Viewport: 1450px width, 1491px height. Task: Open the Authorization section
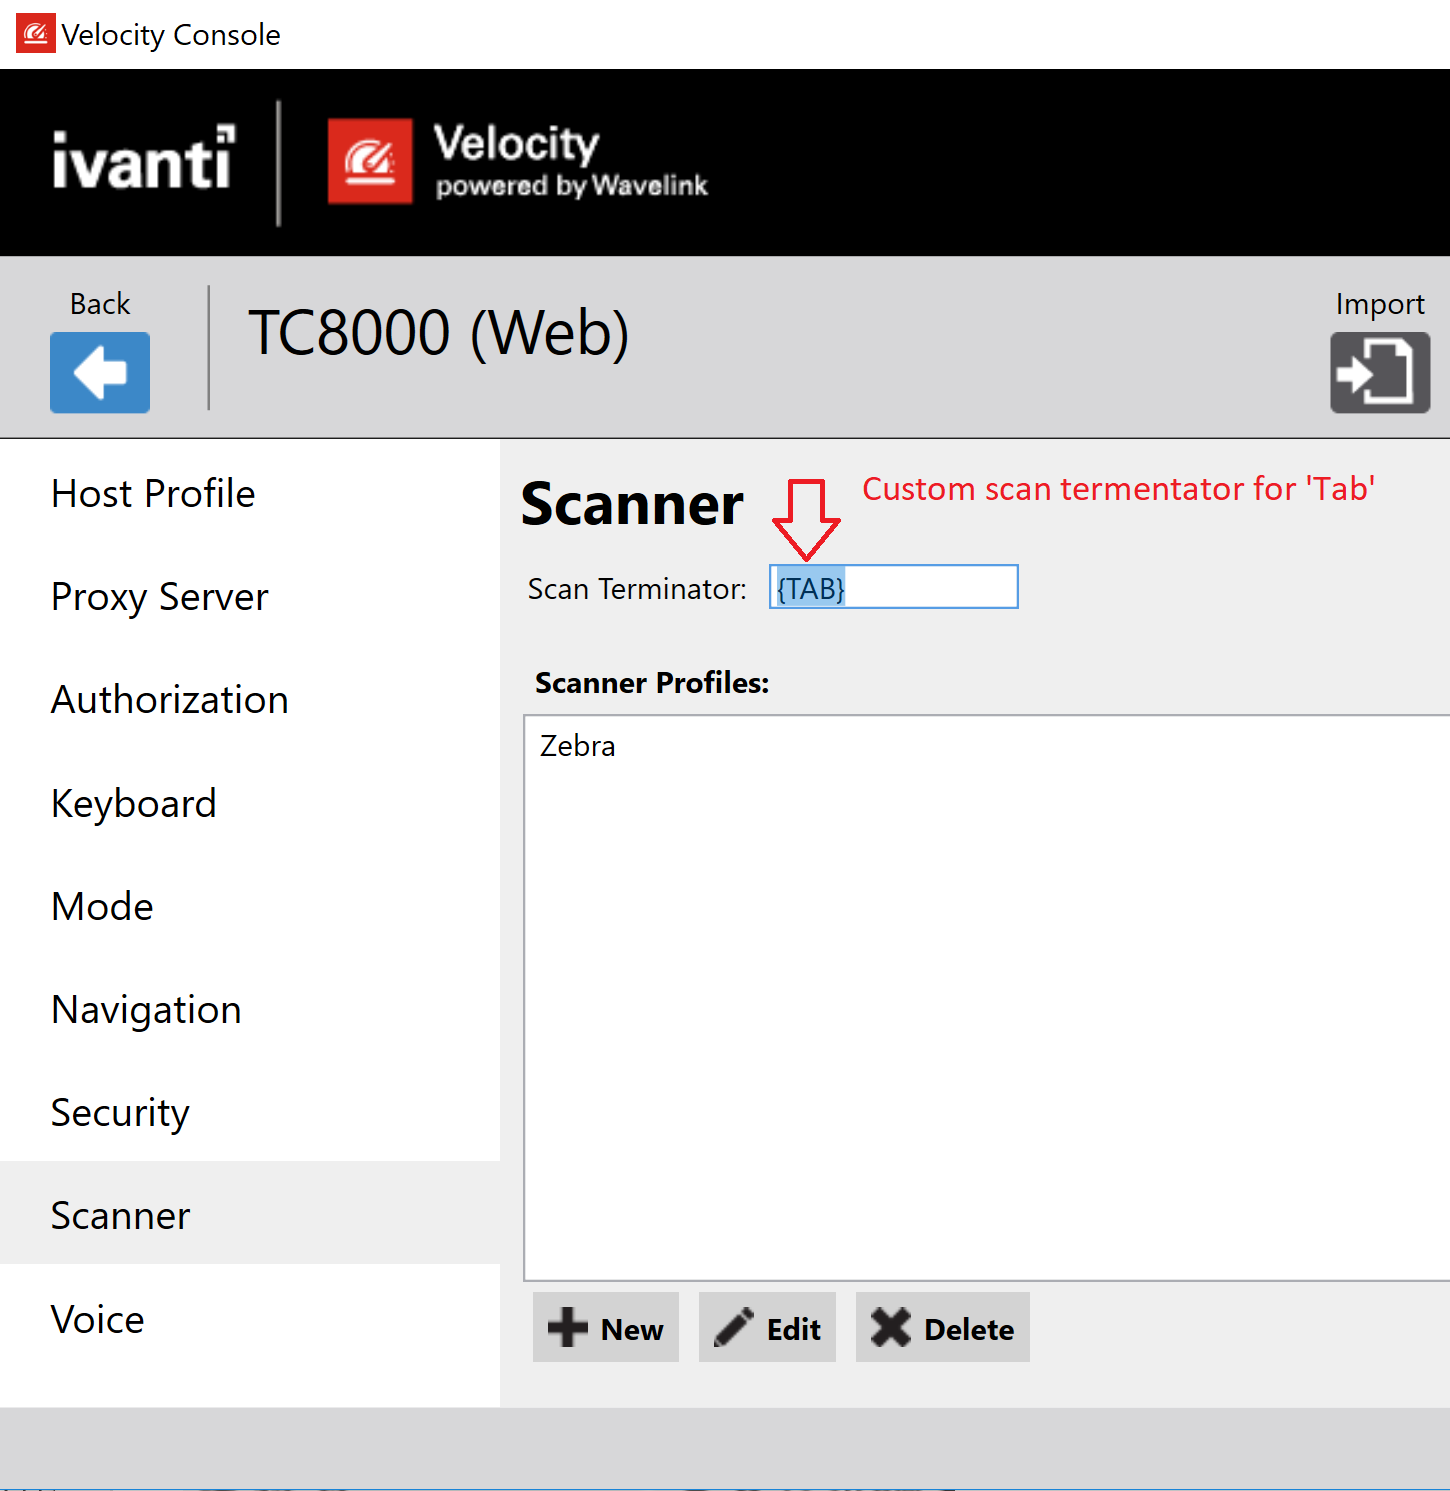click(x=169, y=700)
